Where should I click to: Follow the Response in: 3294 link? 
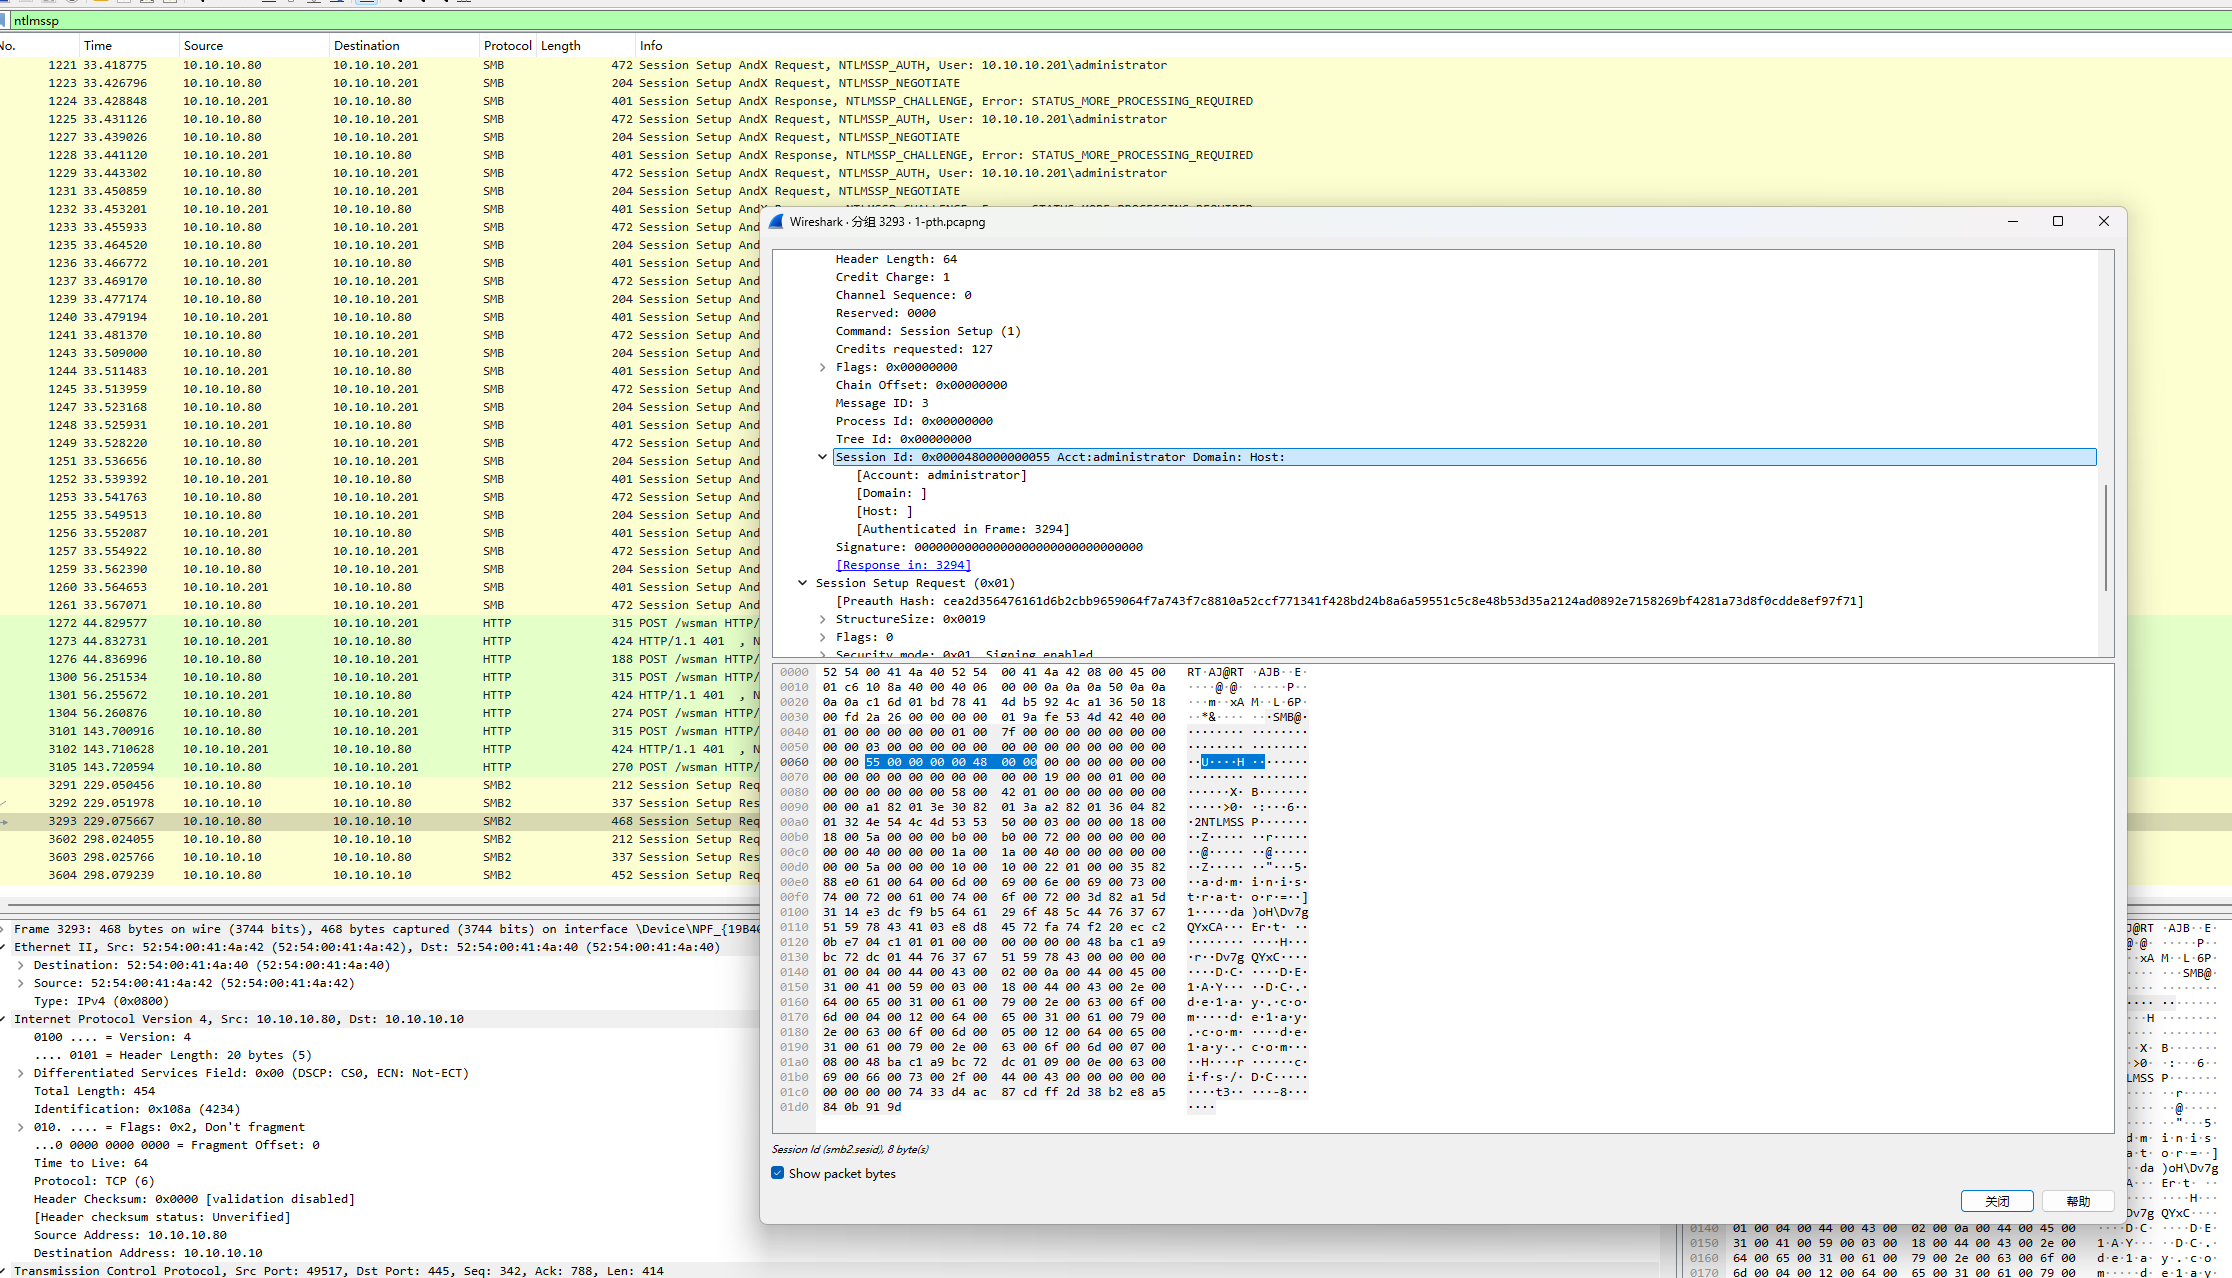(x=903, y=565)
